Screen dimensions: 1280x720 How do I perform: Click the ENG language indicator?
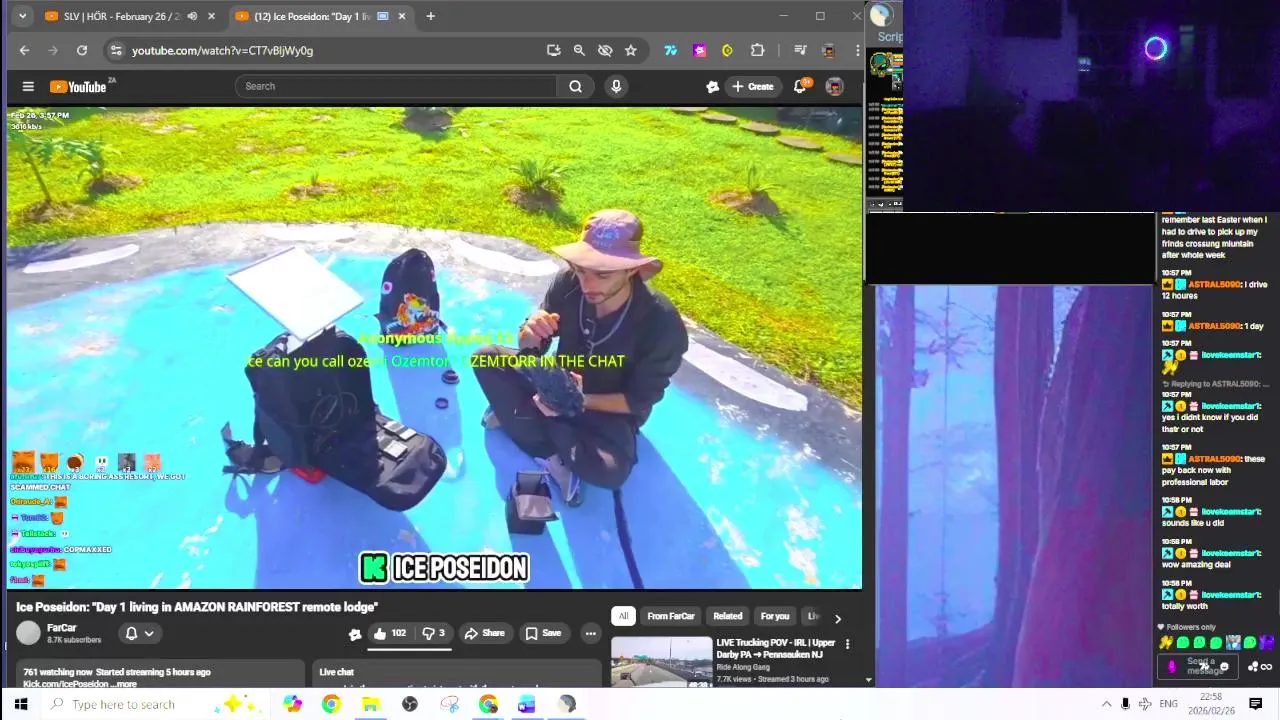pos(1168,704)
